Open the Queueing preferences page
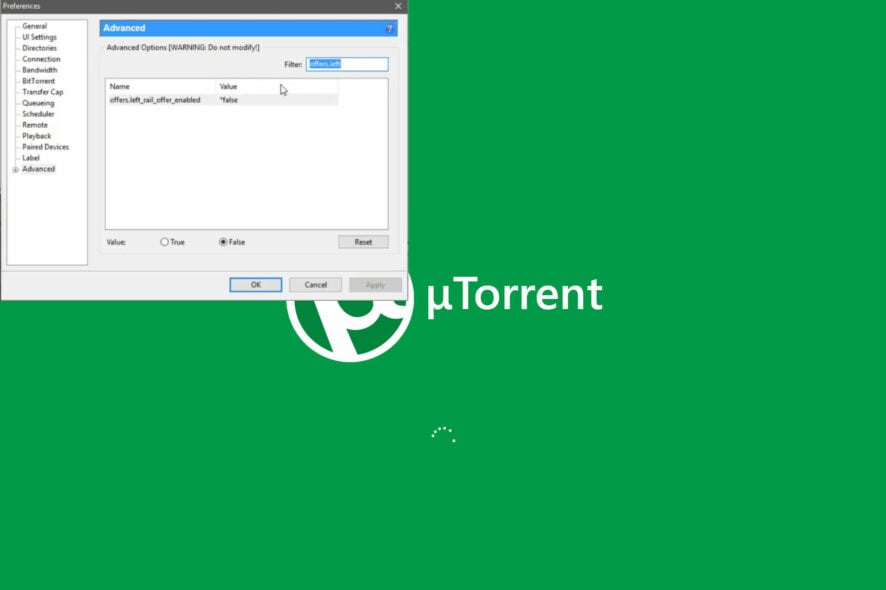This screenshot has width=886, height=590. tap(37, 103)
